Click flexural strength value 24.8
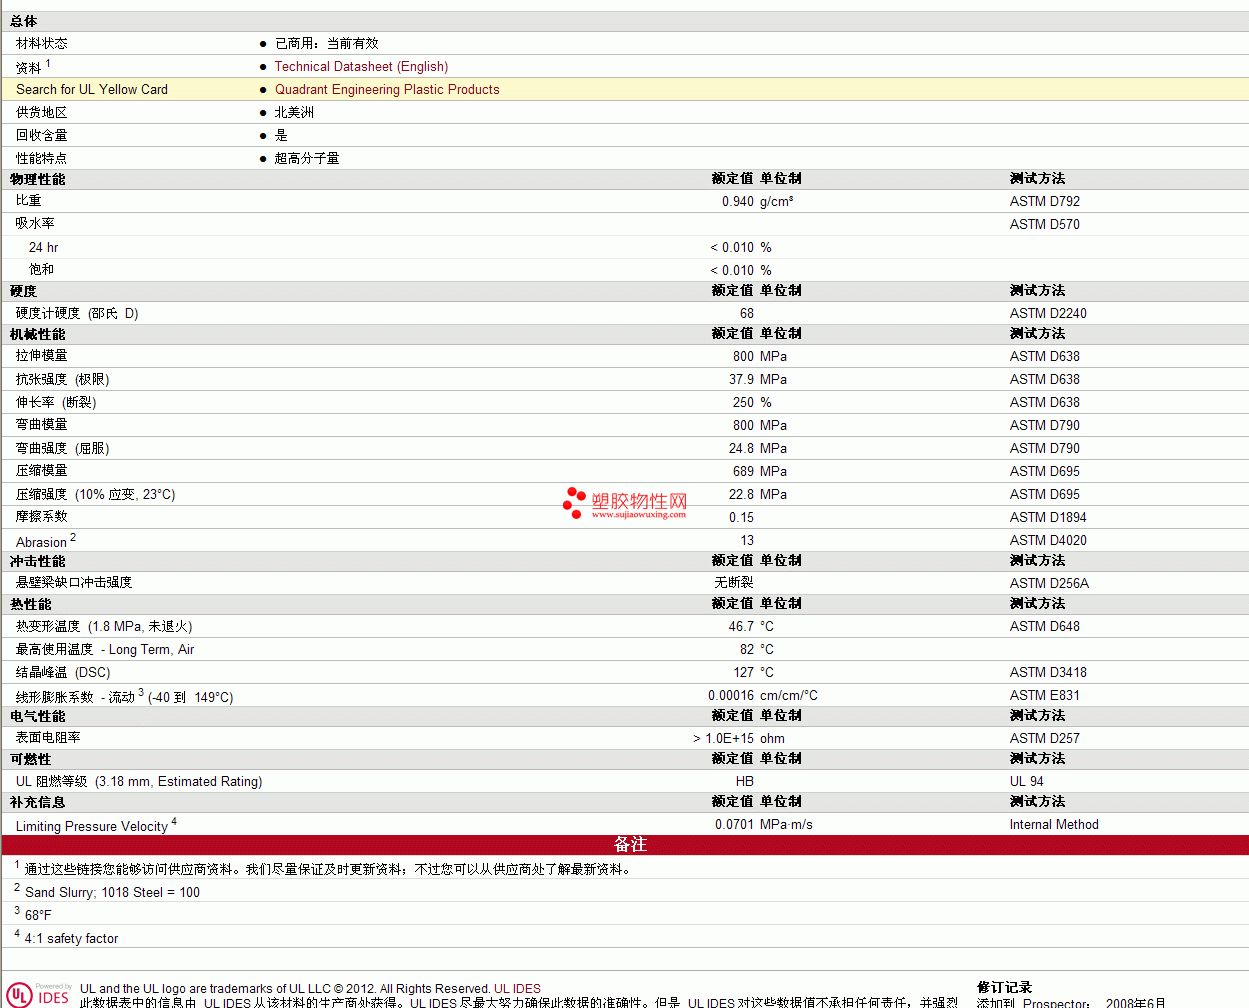Image resolution: width=1249 pixels, height=1008 pixels. (x=741, y=448)
